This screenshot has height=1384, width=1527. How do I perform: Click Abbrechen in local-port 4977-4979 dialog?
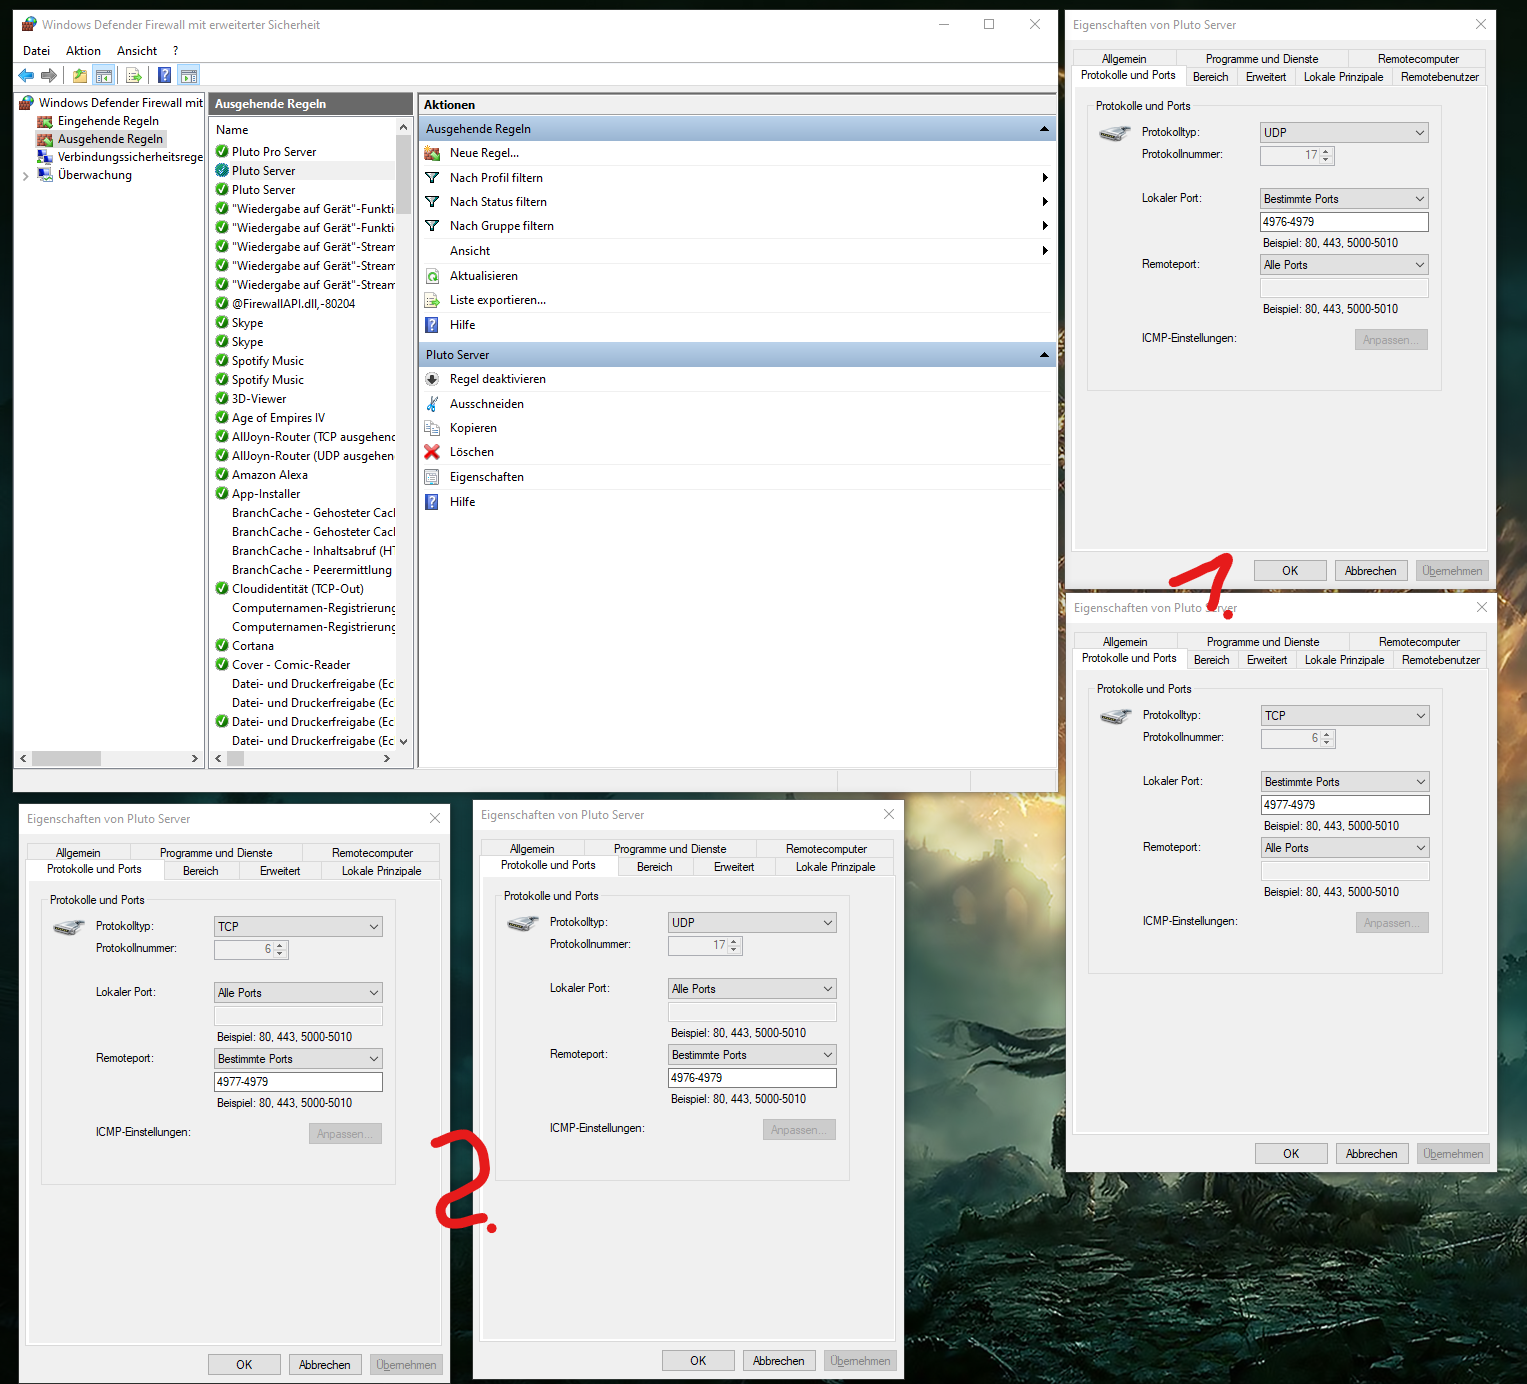coord(1371,1154)
